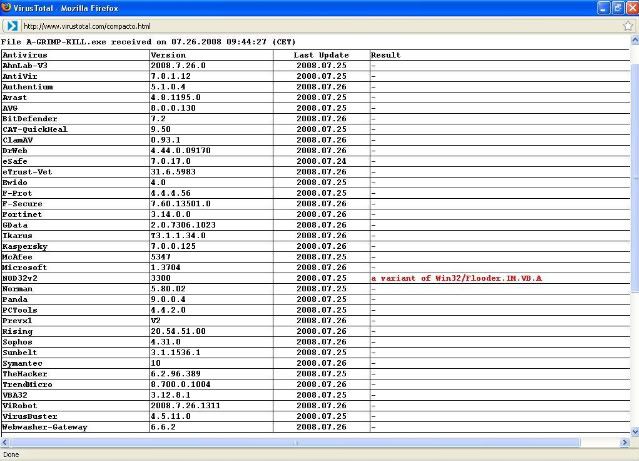Click the 'PCTools' antivirus name
This screenshot has height=461, width=639.
20,310
